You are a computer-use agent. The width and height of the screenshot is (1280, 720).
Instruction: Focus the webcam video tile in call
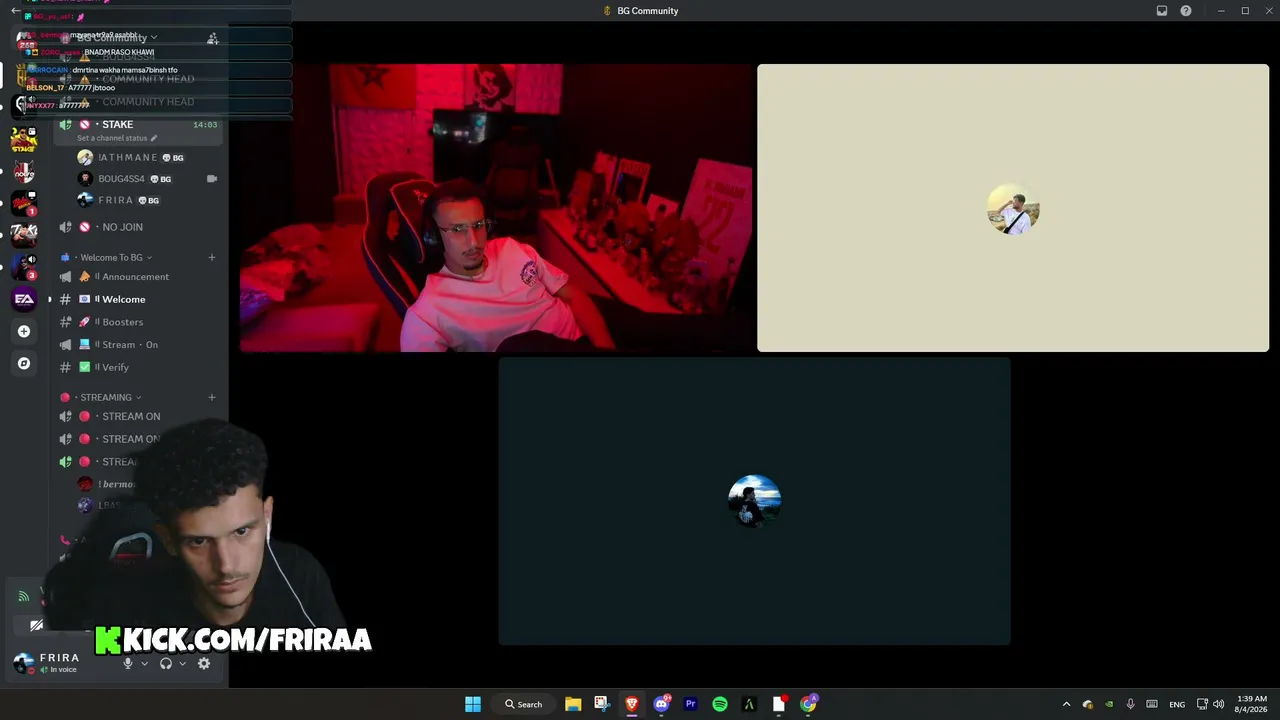coord(496,208)
